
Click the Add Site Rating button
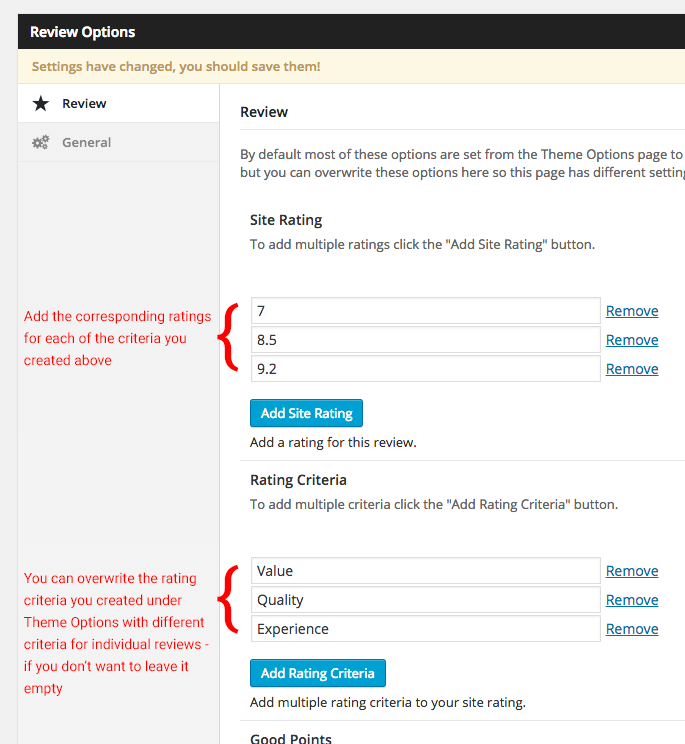pos(306,413)
